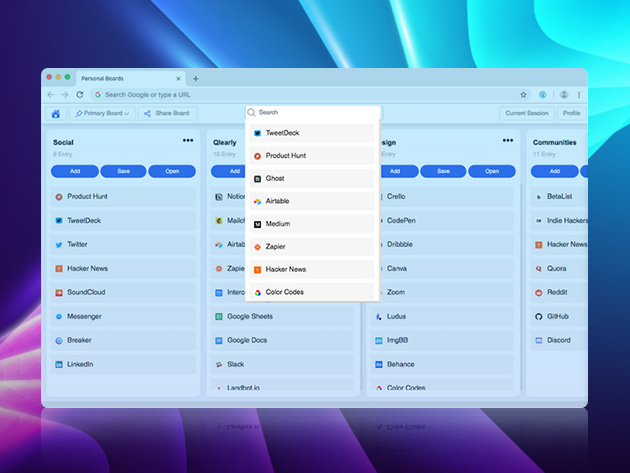Select Zapier in the search results
630x473 pixels.
[x=312, y=247]
